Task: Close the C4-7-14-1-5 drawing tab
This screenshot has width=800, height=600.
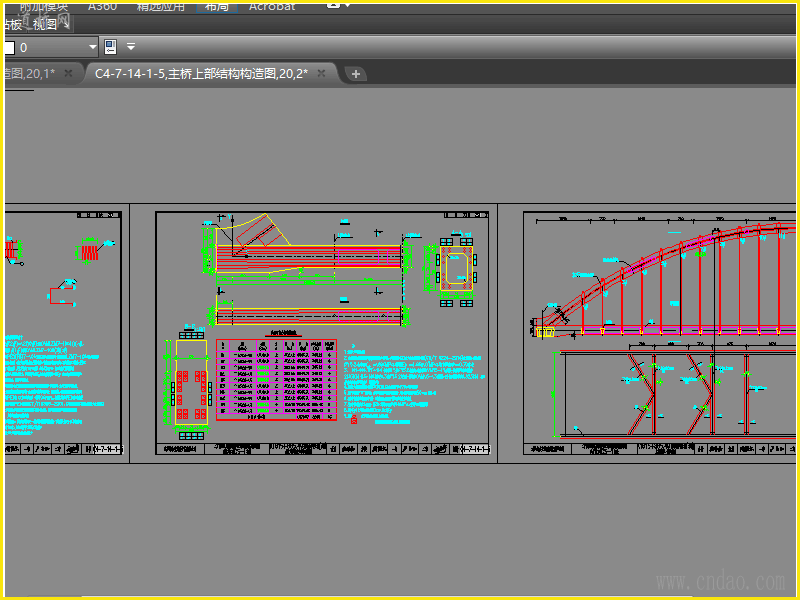Action: tap(322, 73)
